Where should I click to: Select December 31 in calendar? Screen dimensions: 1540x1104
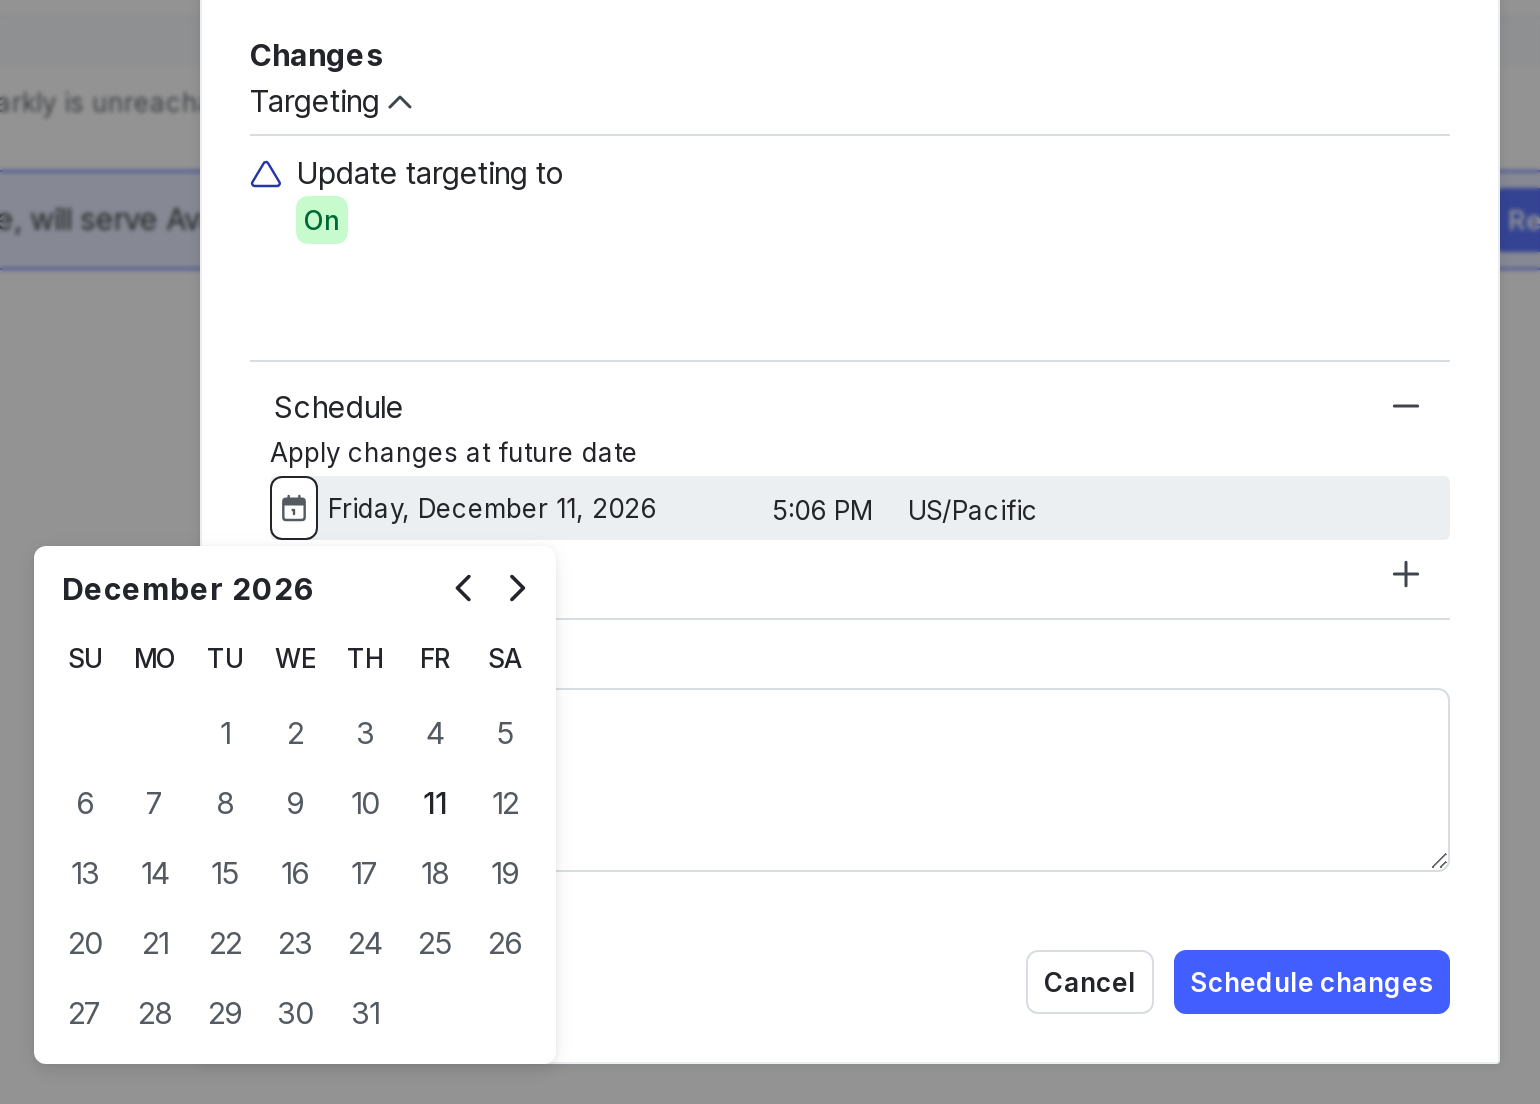coord(366,1014)
